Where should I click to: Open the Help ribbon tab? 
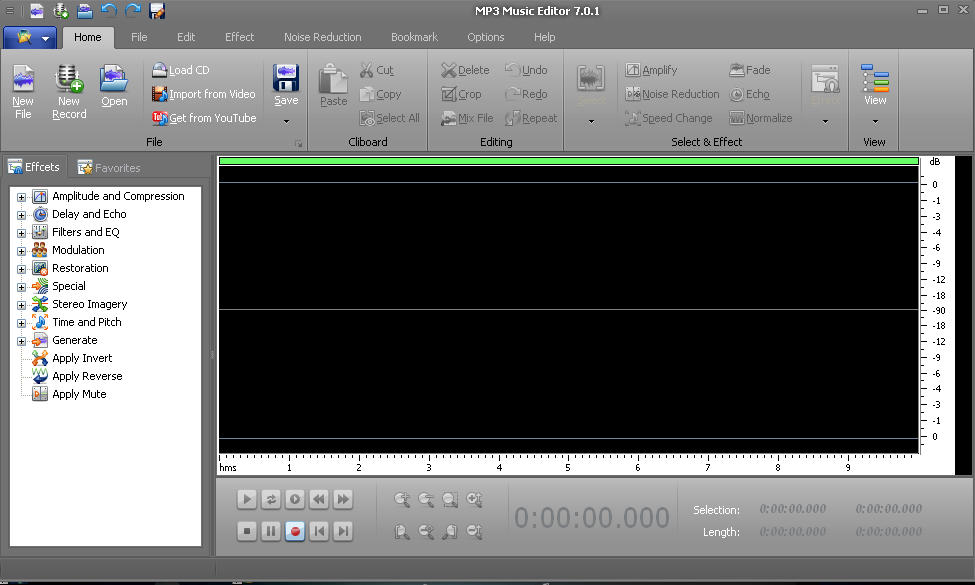pyautogui.click(x=545, y=37)
